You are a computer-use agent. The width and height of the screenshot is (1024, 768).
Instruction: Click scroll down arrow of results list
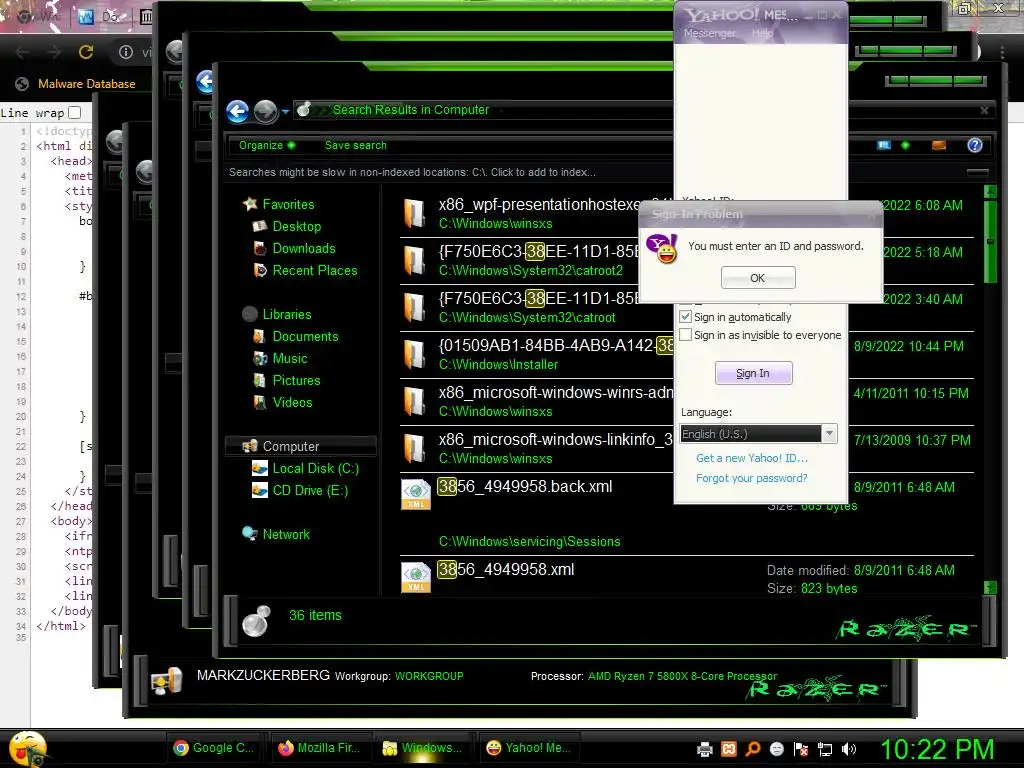pos(990,587)
